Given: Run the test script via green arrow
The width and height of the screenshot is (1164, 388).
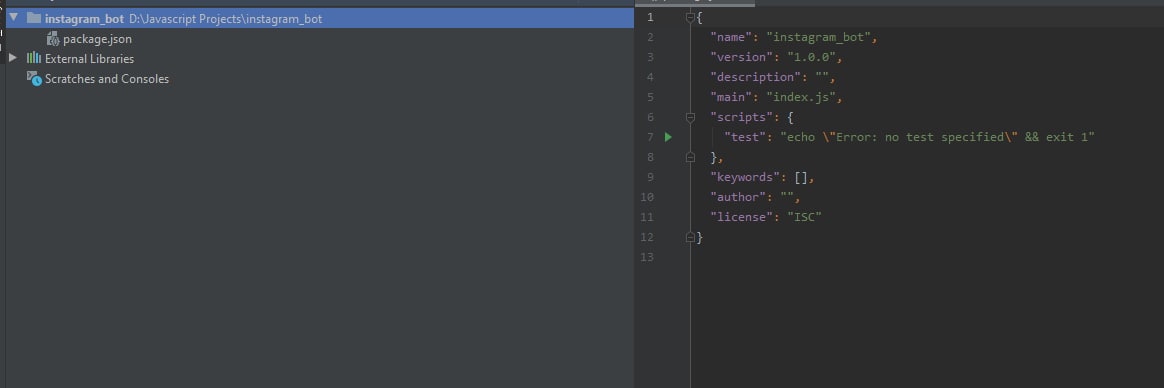Looking at the screenshot, I should pos(668,137).
